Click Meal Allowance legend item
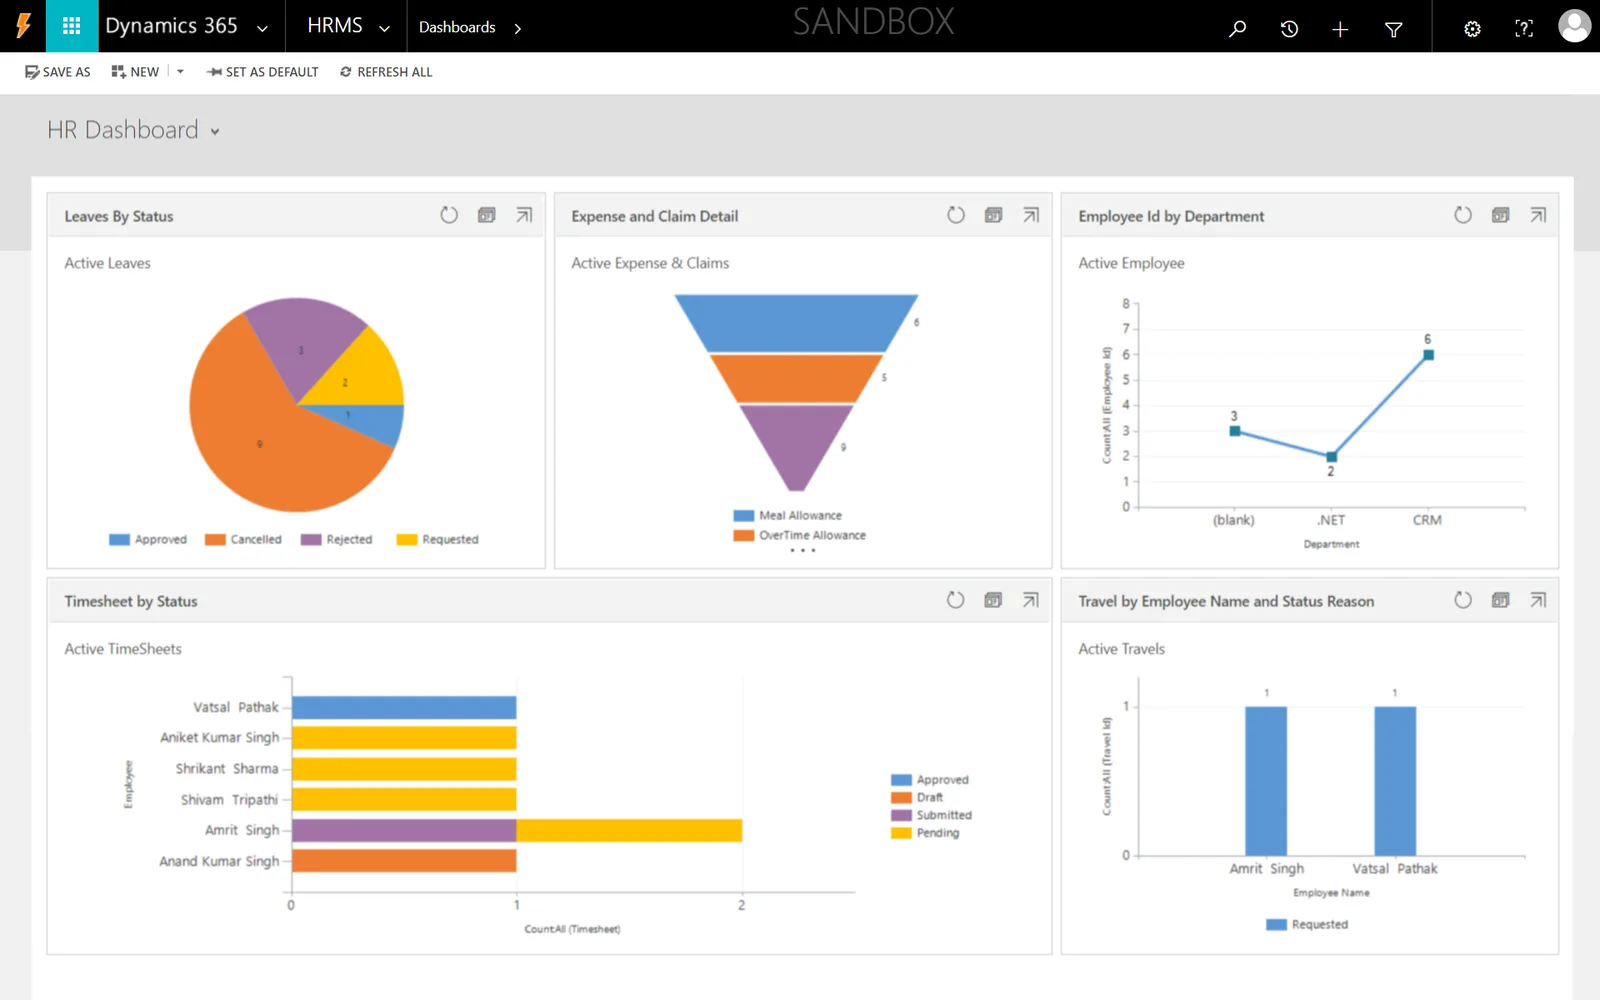Viewport: 1600px width, 1000px height. click(788, 516)
